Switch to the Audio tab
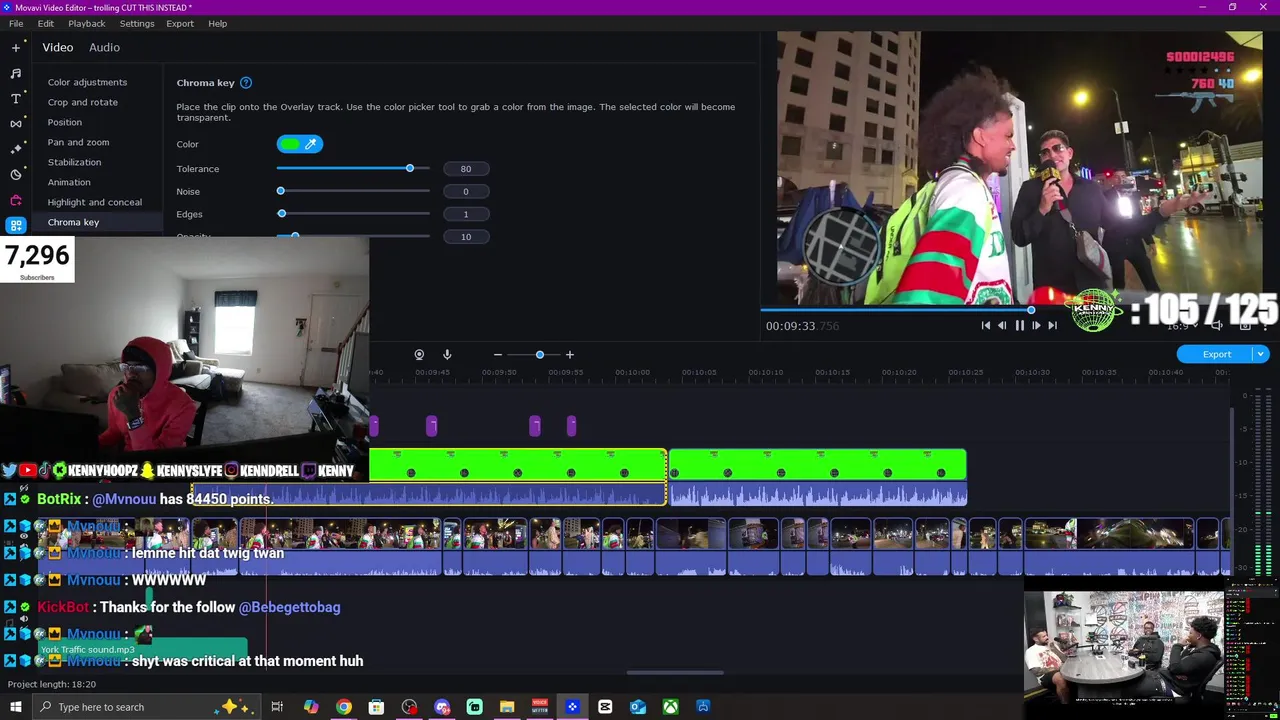 coord(104,47)
